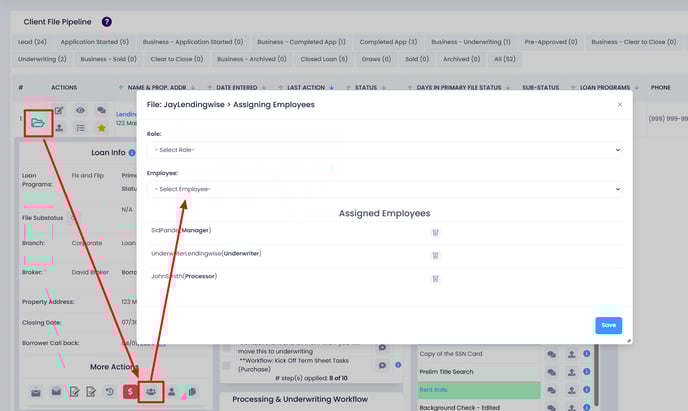This screenshot has width=688, height=411.
Task: Click the Assigned Employees heading
Action: 384,213
